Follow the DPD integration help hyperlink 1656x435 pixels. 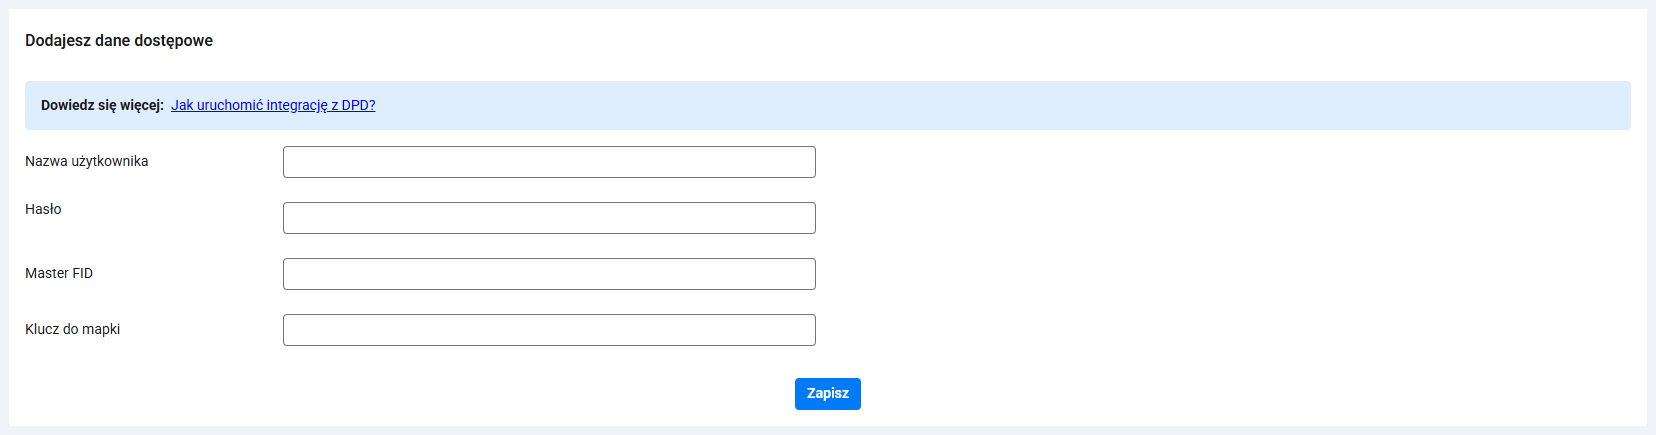pyautogui.click(x=273, y=105)
